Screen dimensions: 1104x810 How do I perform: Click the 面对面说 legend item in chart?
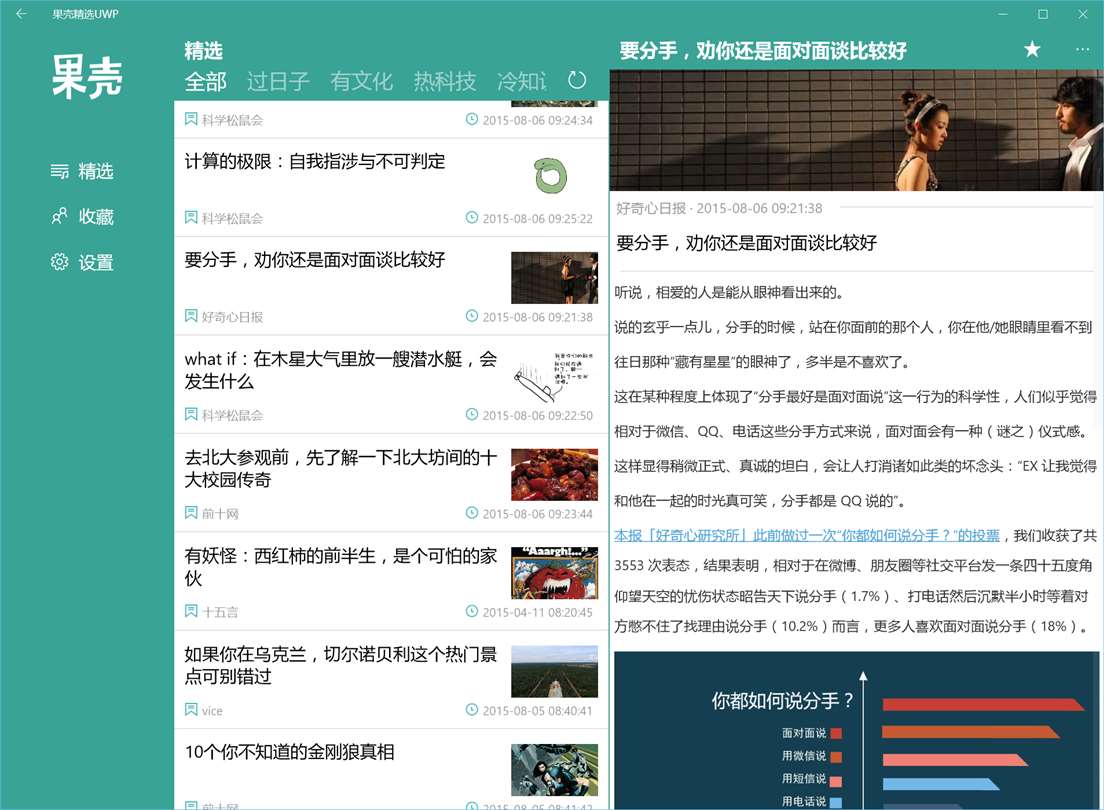point(812,733)
